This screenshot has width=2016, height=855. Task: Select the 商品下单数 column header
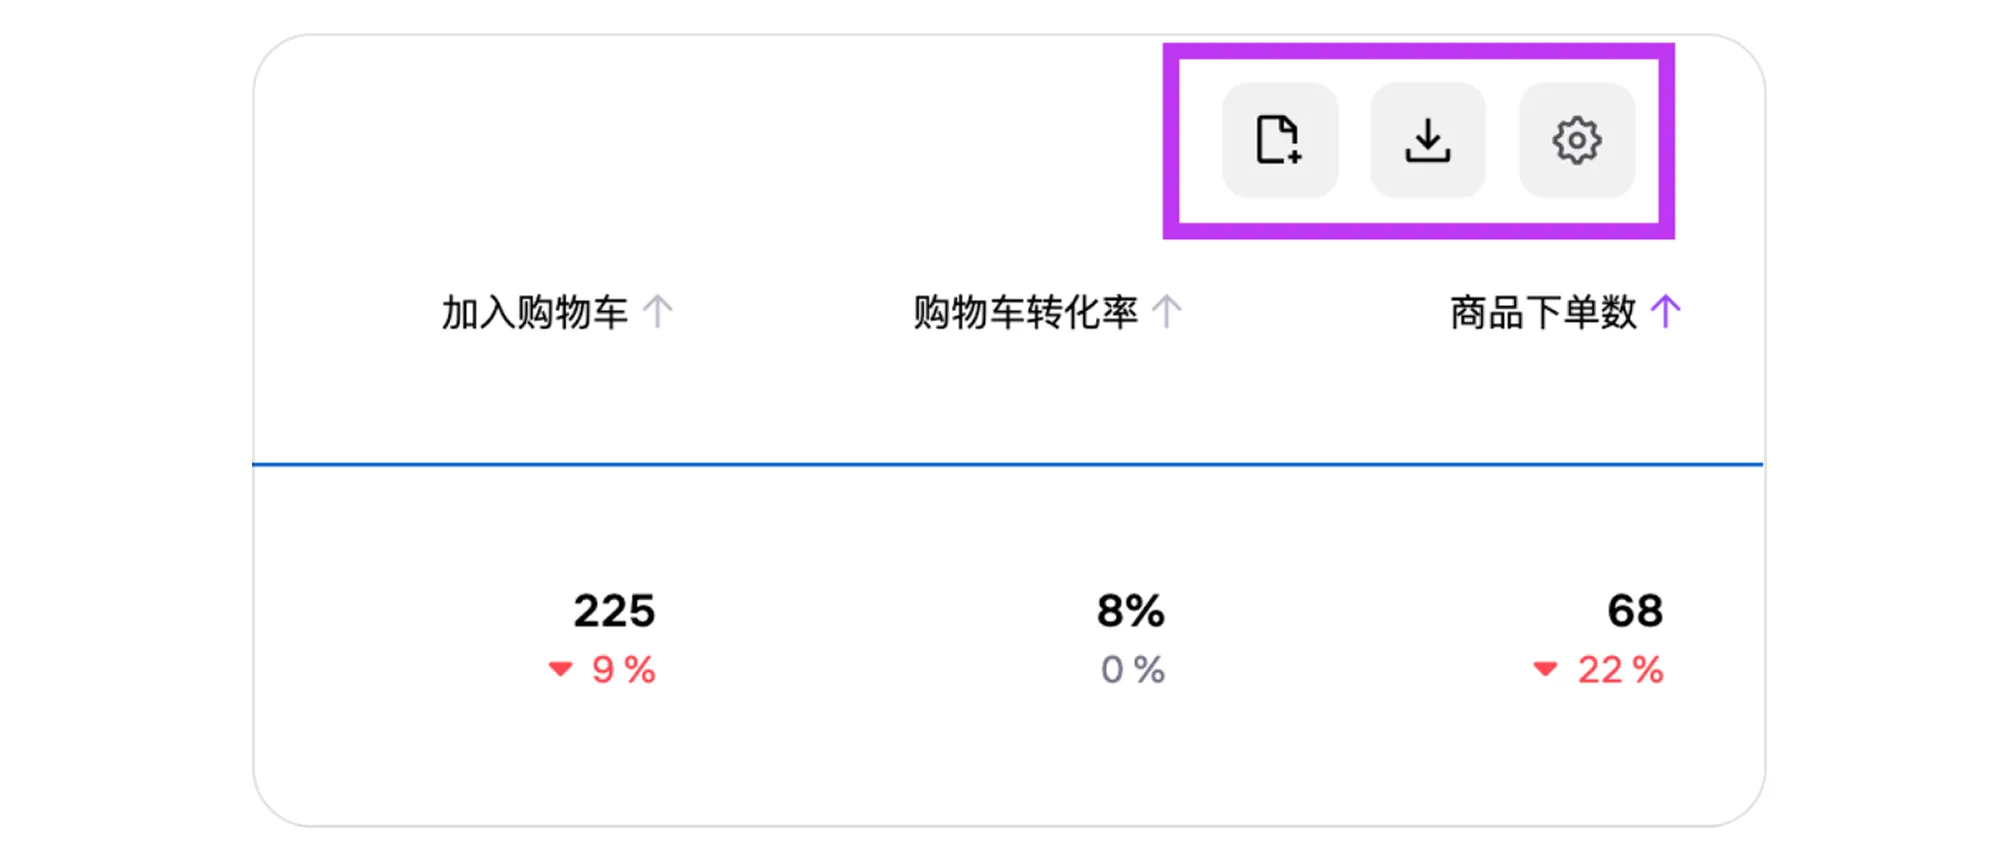tap(1543, 313)
